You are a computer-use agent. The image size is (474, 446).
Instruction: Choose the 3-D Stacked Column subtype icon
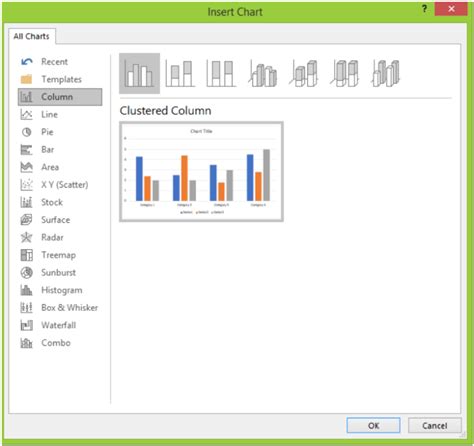[304, 73]
